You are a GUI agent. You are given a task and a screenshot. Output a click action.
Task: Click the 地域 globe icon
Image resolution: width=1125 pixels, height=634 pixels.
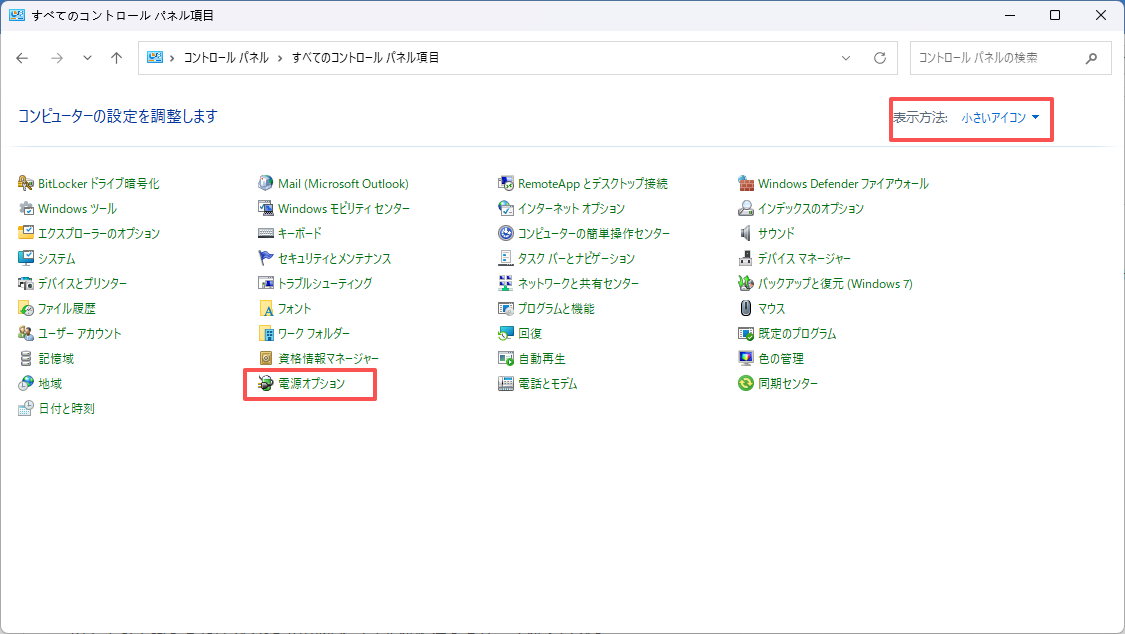click(x=26, y=384)
